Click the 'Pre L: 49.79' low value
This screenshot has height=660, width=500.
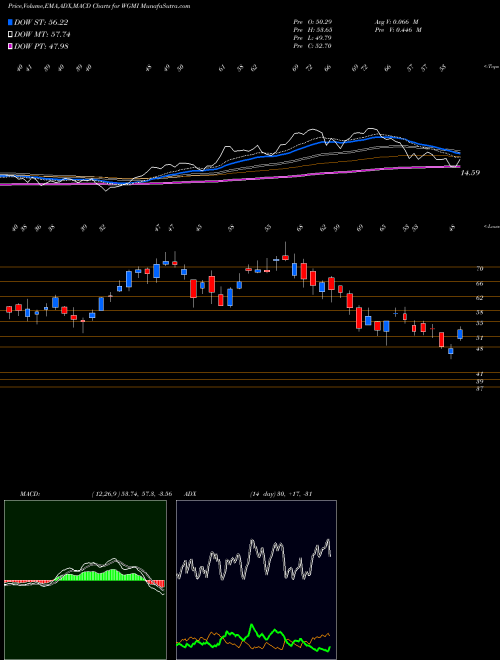click(313, 38)
